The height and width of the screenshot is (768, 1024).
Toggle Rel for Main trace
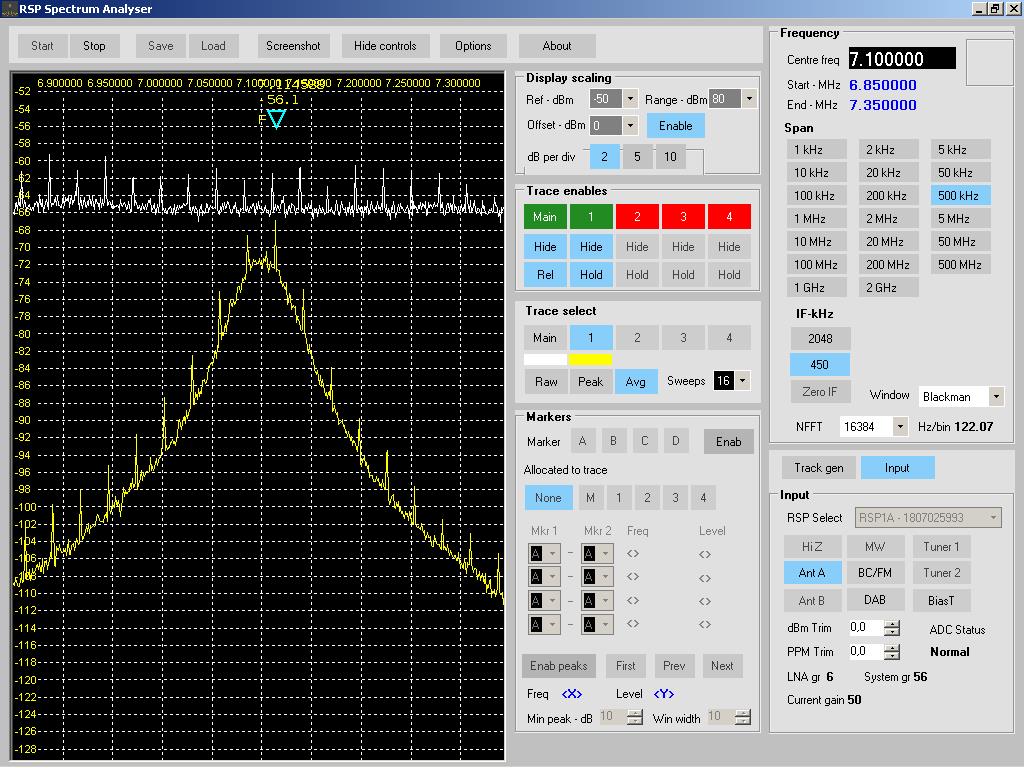[545, 275]
